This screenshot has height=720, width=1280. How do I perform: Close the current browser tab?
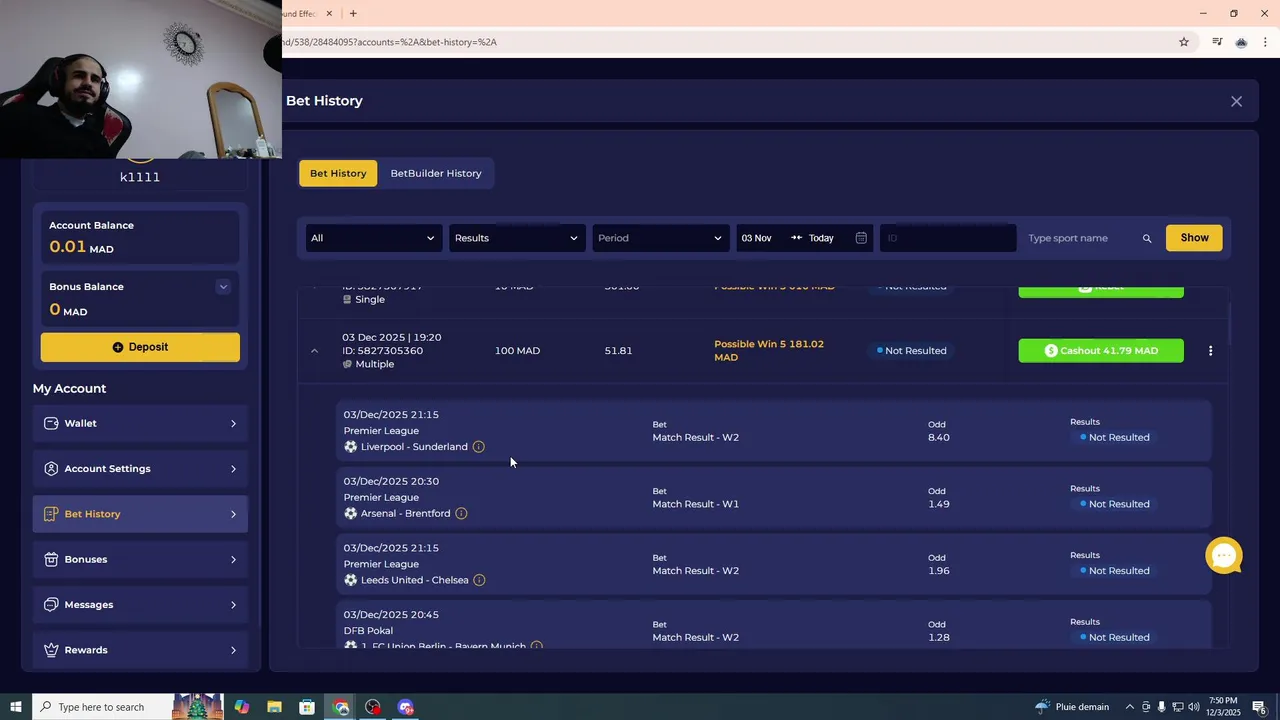click(x=329, y=13)
